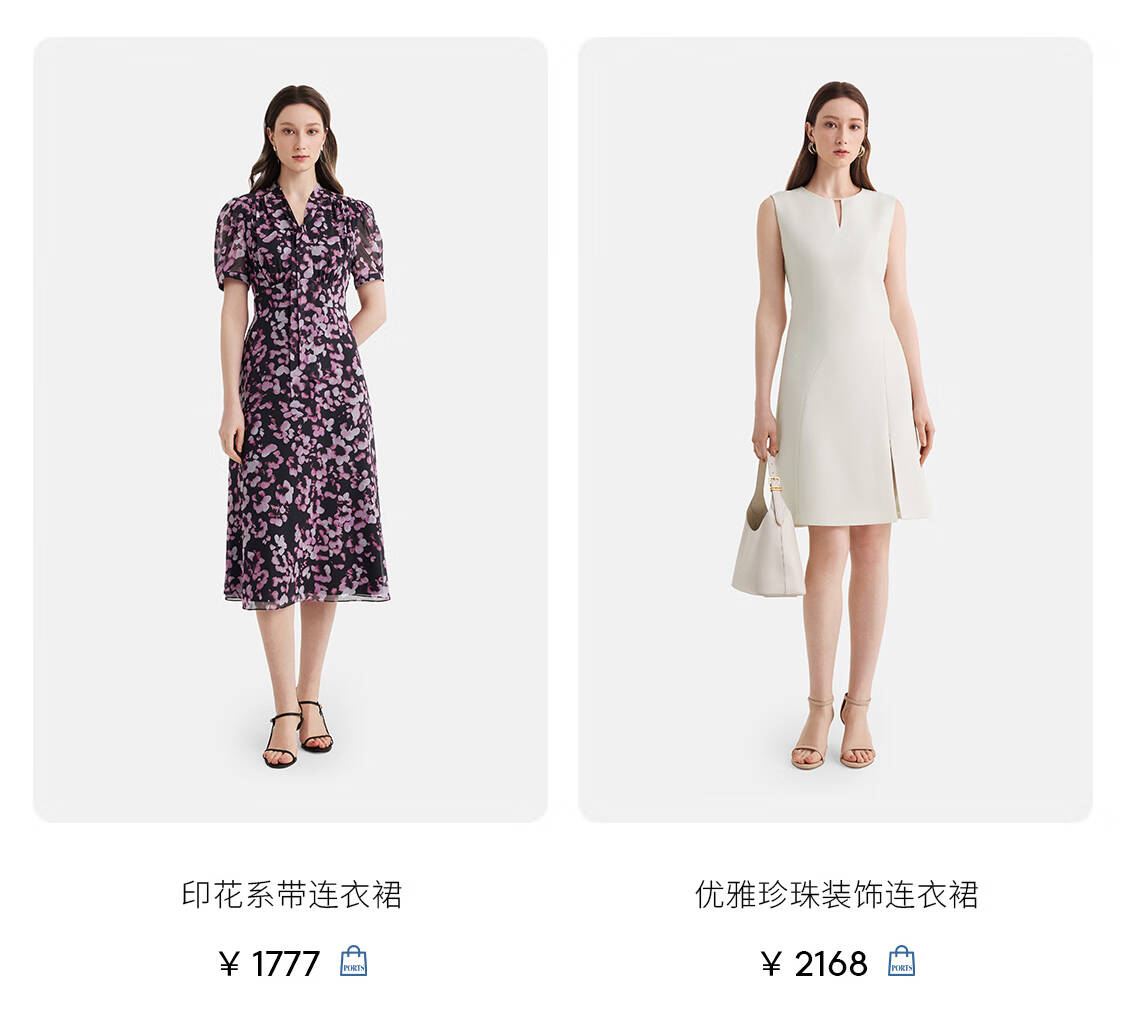Click the black strappy sandals
Screen dimensions: 1125x1026
tap(298, 734)
